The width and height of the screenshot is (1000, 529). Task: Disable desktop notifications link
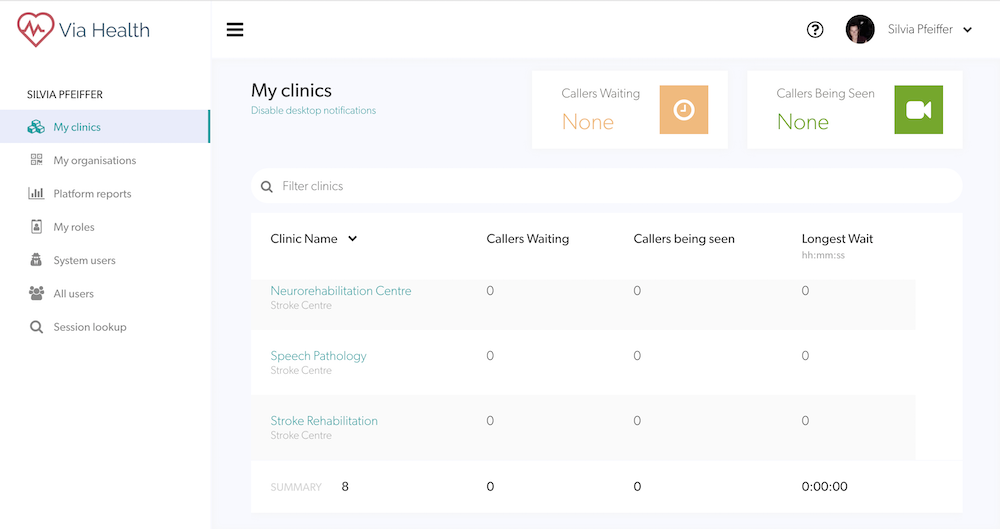click(x=313, y=110)
